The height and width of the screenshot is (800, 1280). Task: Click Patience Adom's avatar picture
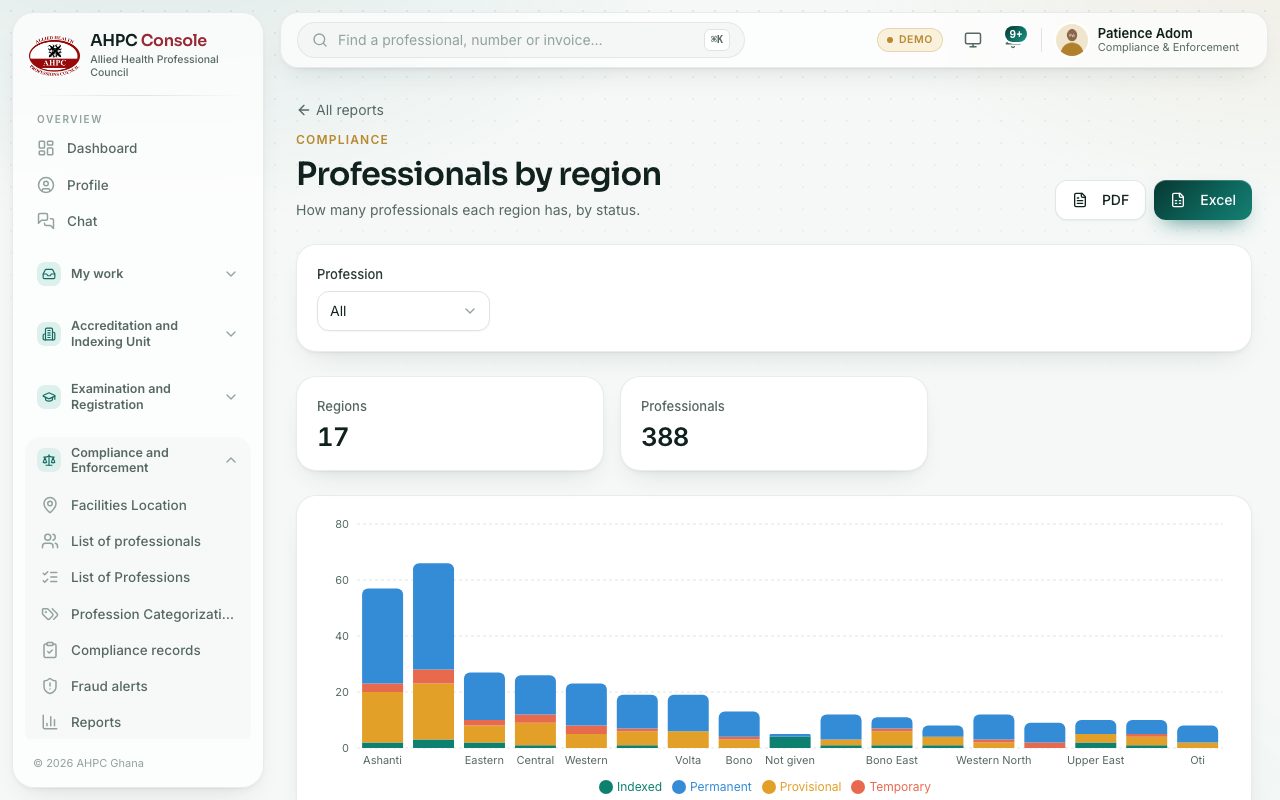1072,40
